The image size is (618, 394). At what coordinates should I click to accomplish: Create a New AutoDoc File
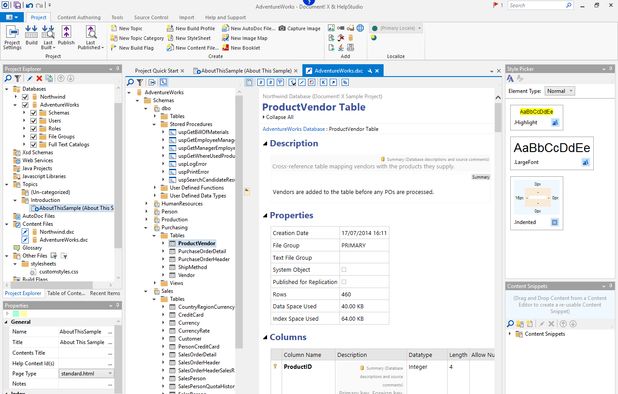(248, 28)
